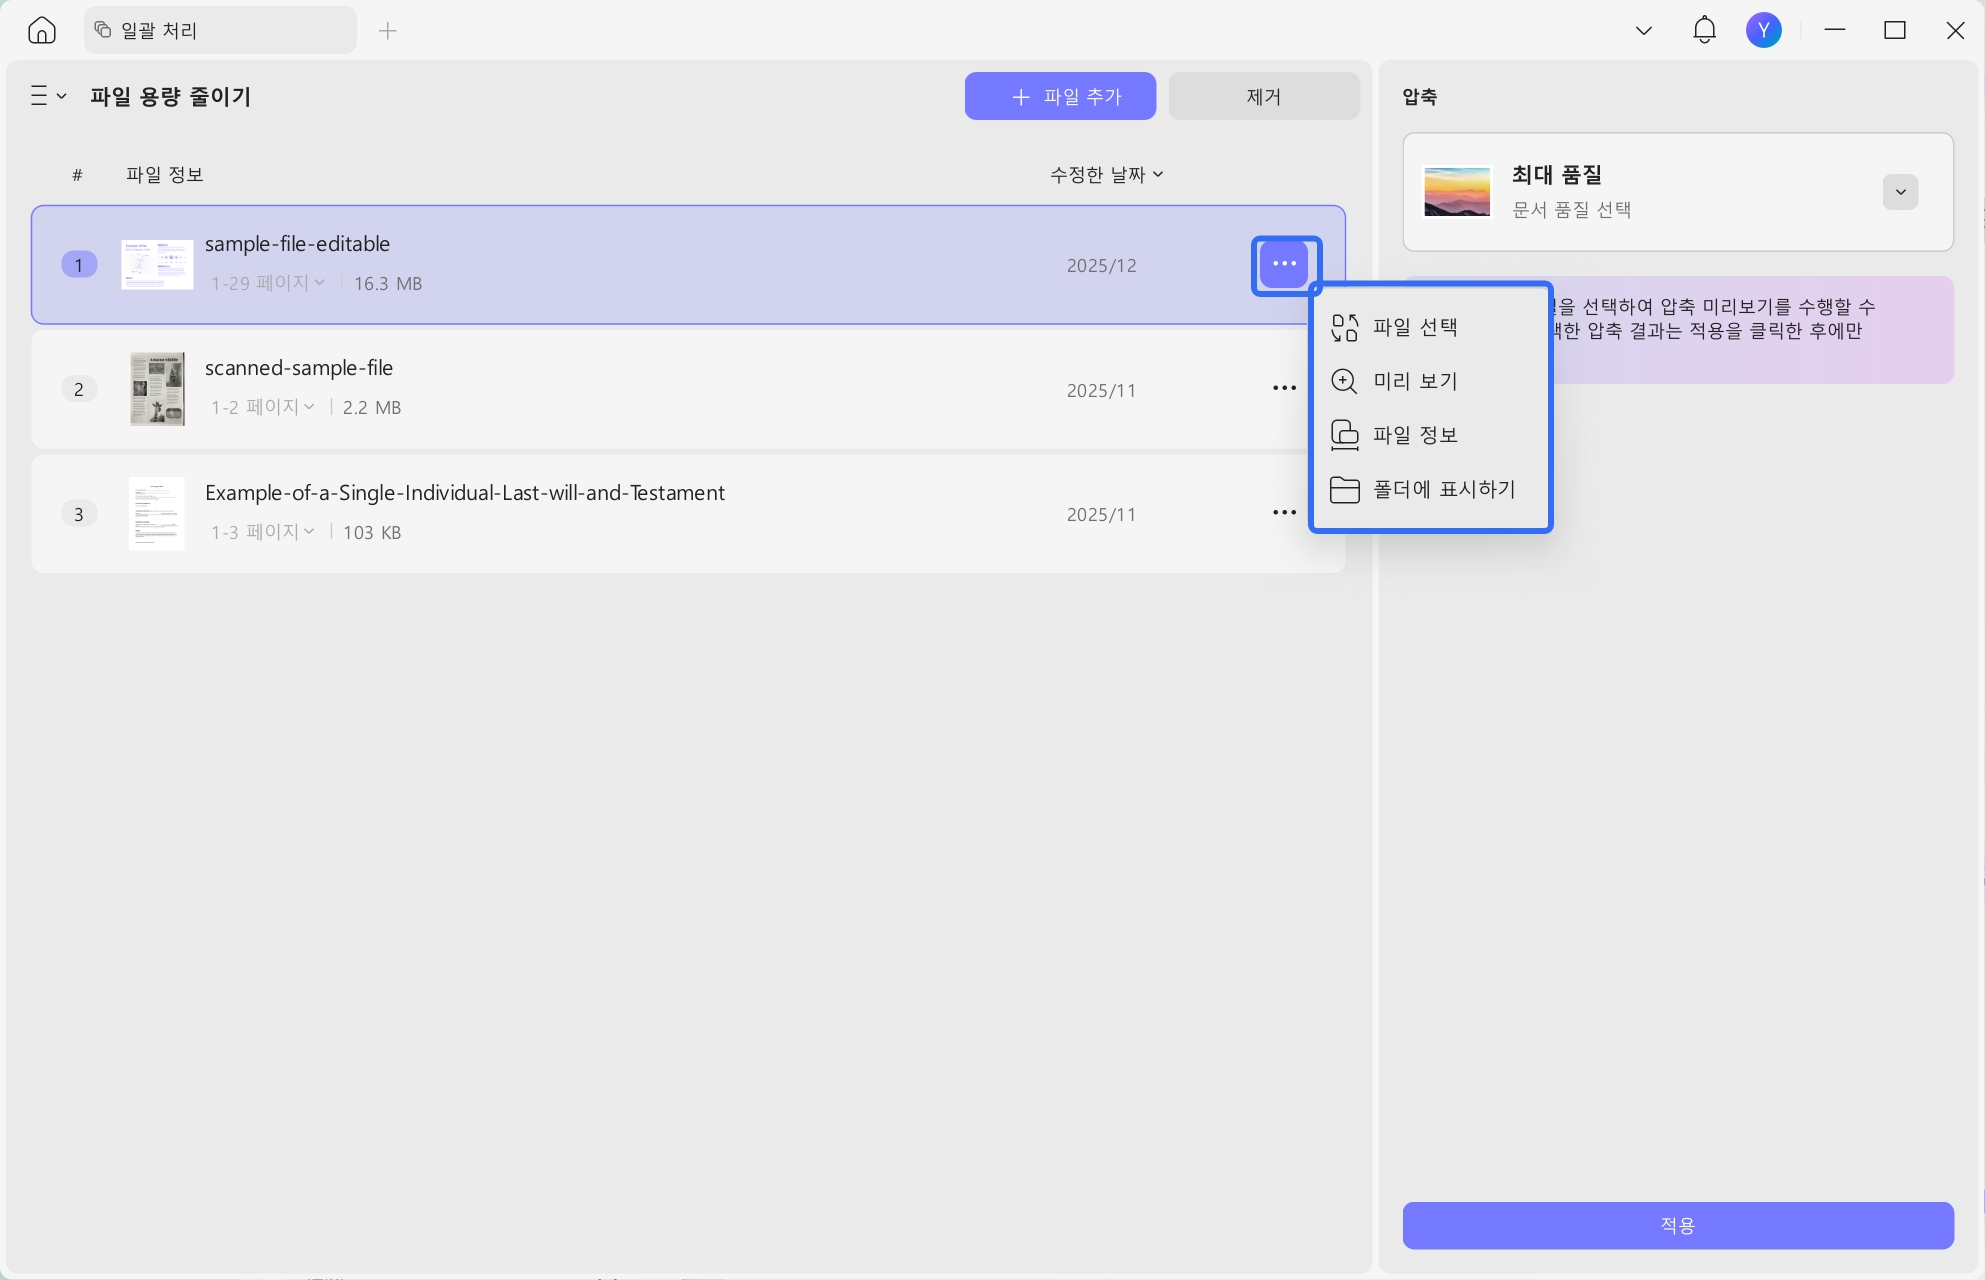The height and width of the screenshot is (1280, 1985).
Task: Click the 적용 apply button
Action: pos(1678,1225)
